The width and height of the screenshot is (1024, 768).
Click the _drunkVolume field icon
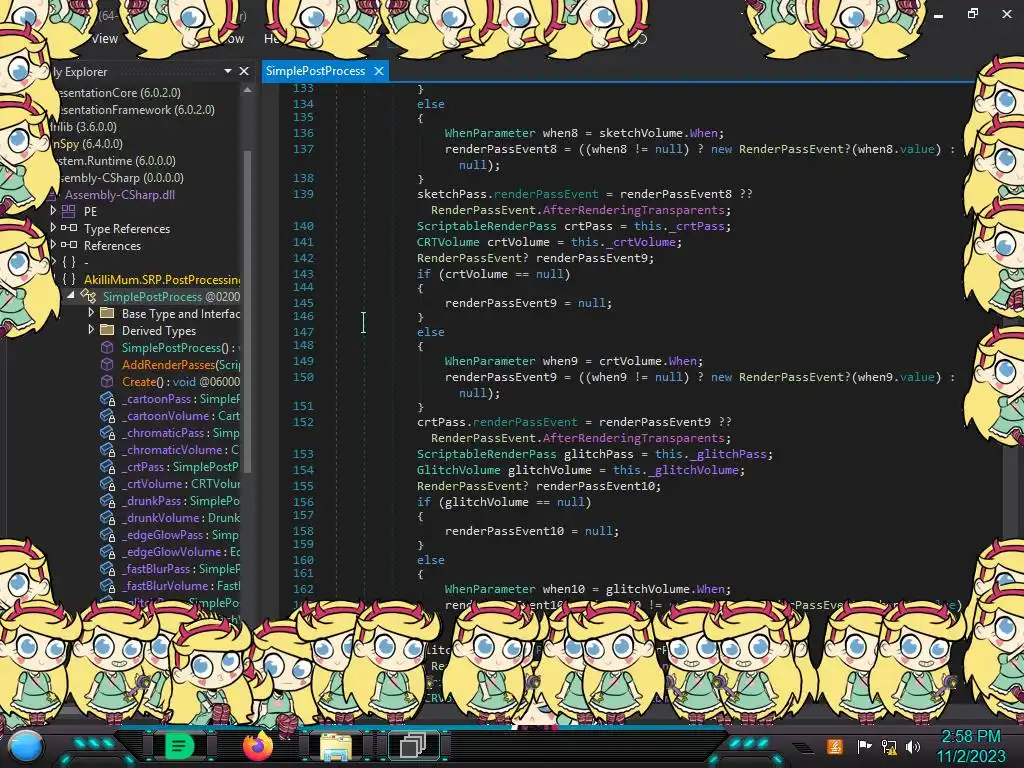(x=107, y=518)
